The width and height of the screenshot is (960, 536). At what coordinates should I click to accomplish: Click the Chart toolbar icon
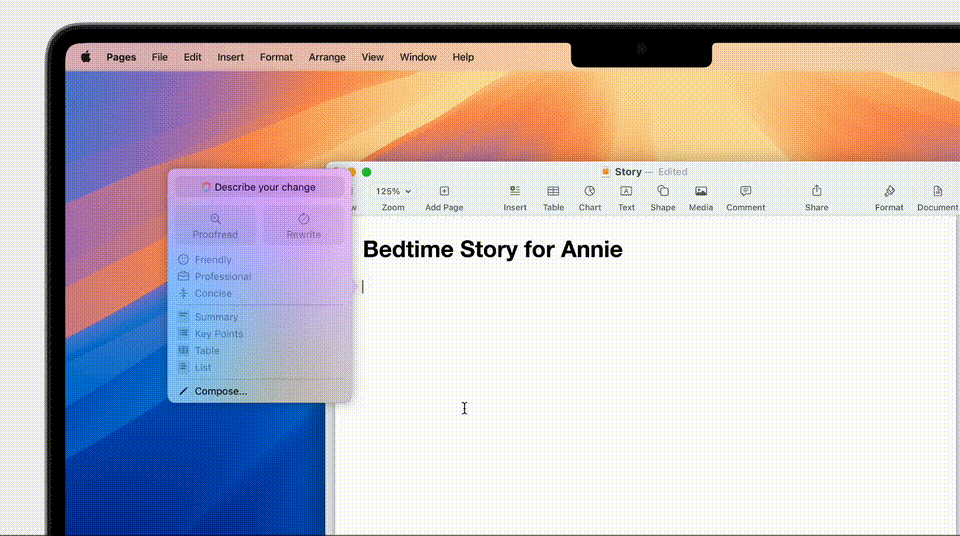pyautogui.click(x=590, y=191)
